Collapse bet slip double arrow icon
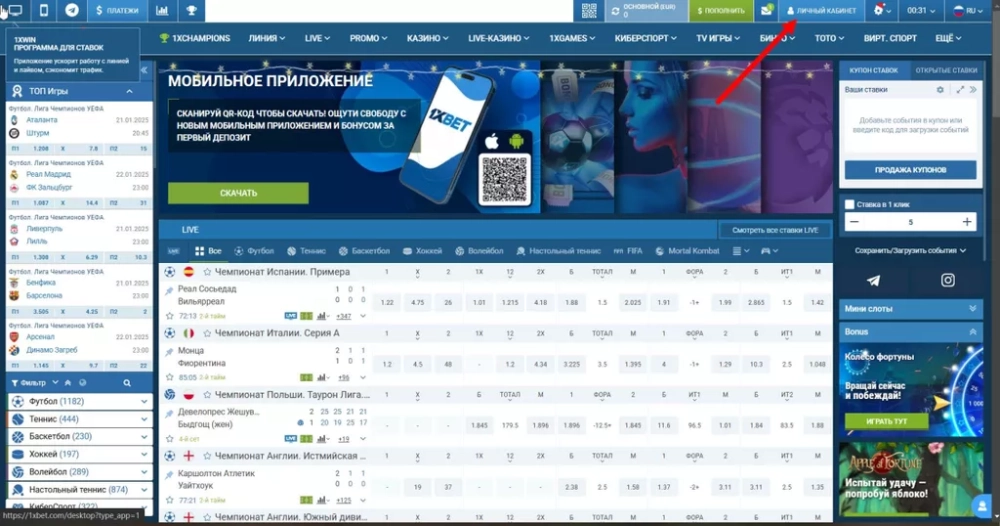This screenshot has width=1000, height=526. 973,90
